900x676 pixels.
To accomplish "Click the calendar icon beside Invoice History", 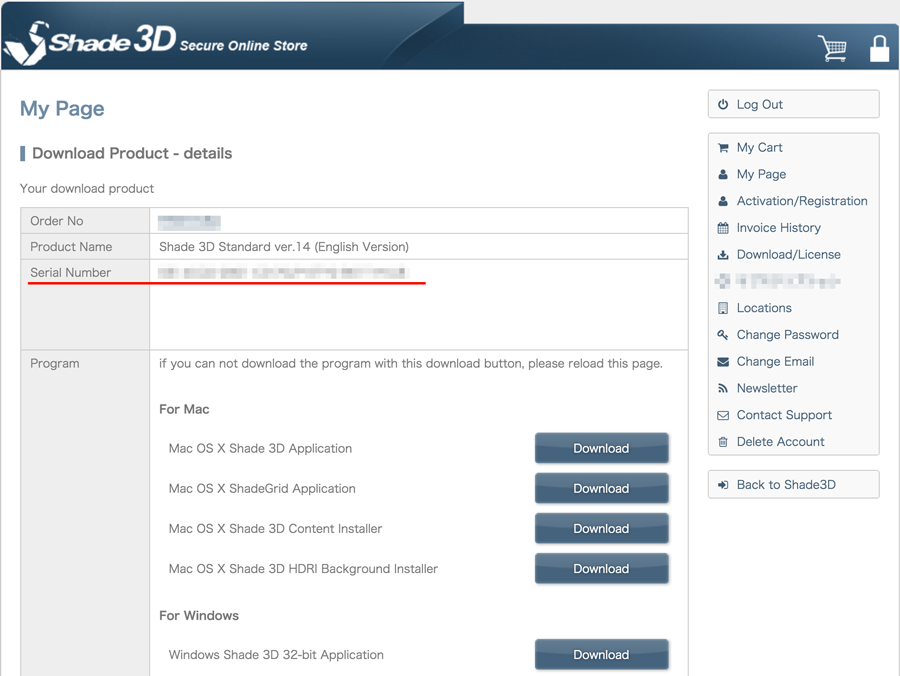I will pyautogui.click(x=723, y=228).
